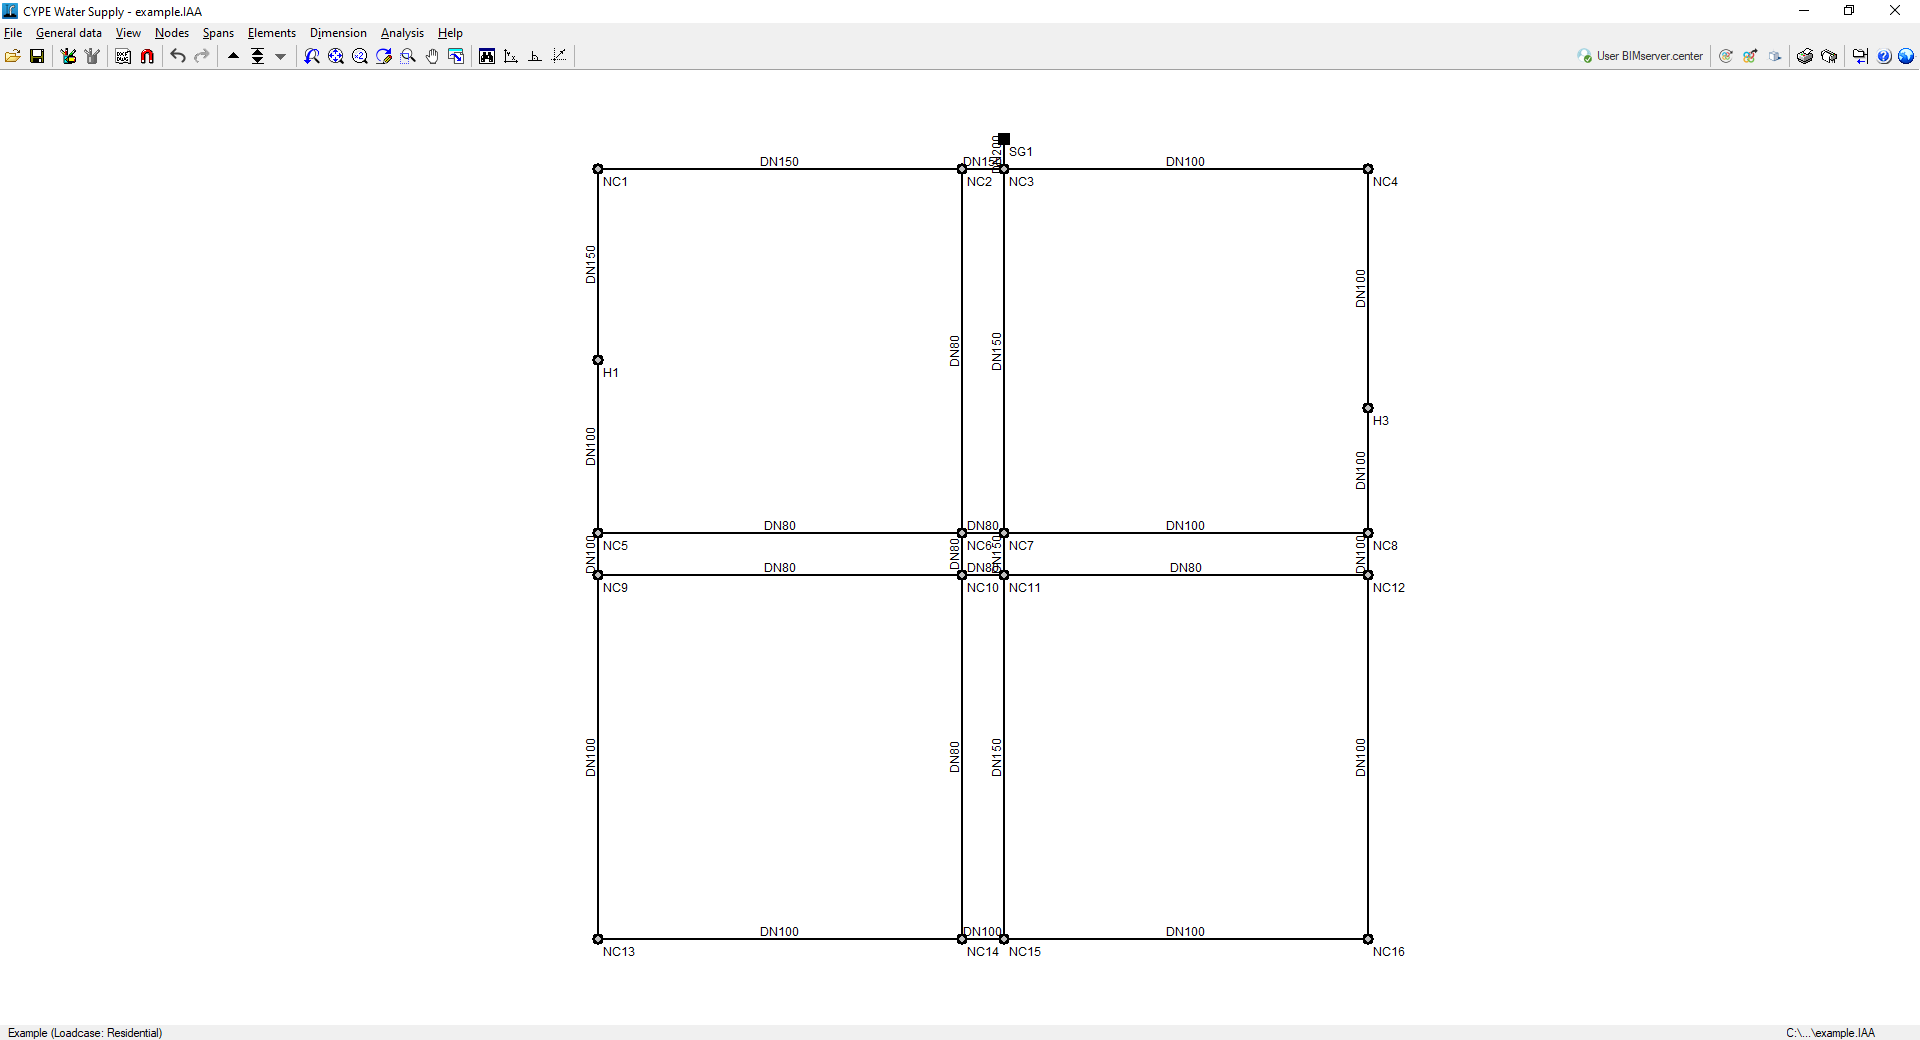The height and width of the screenshot is (1040, 1920).
Task: Click the redraw view icon
Action: pos(384,56)
